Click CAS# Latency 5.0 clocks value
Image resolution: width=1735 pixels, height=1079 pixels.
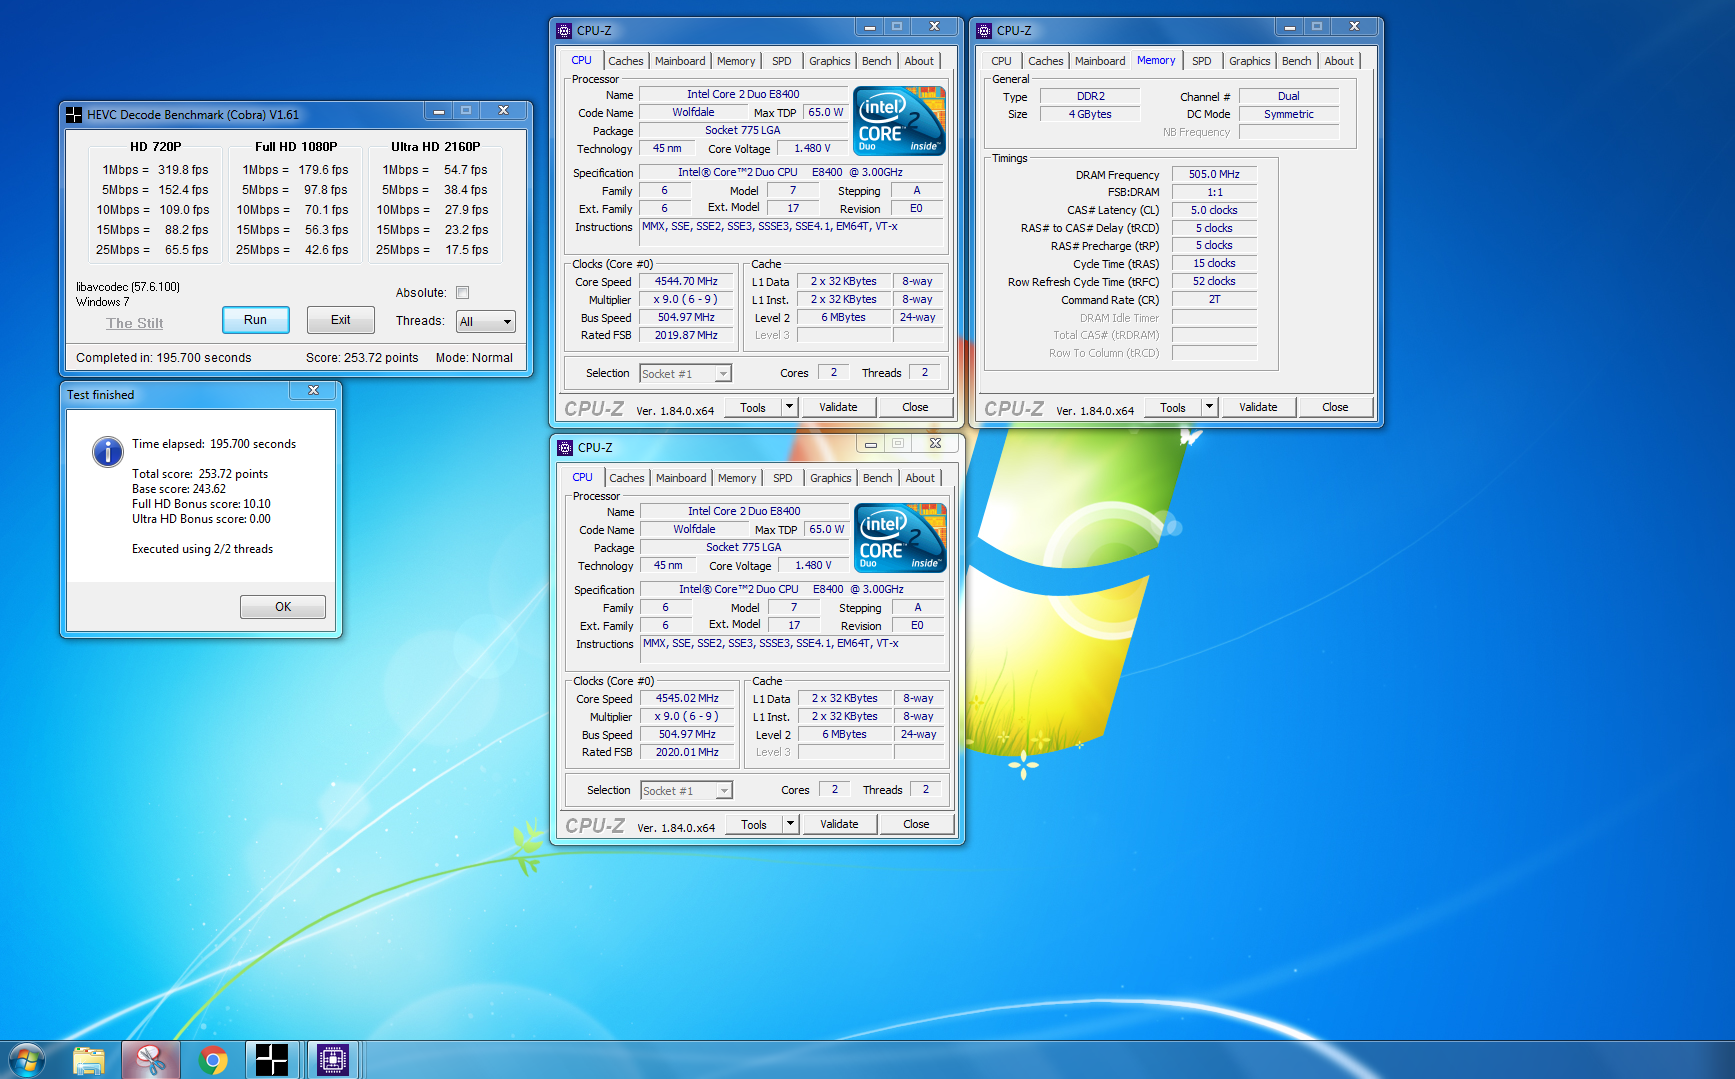coord(1214,210)
